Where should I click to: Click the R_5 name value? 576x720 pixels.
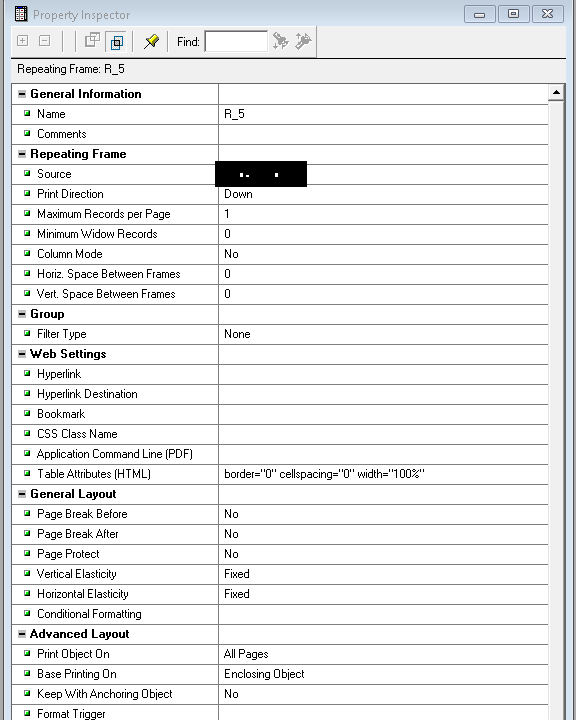[x=234, y=114]
